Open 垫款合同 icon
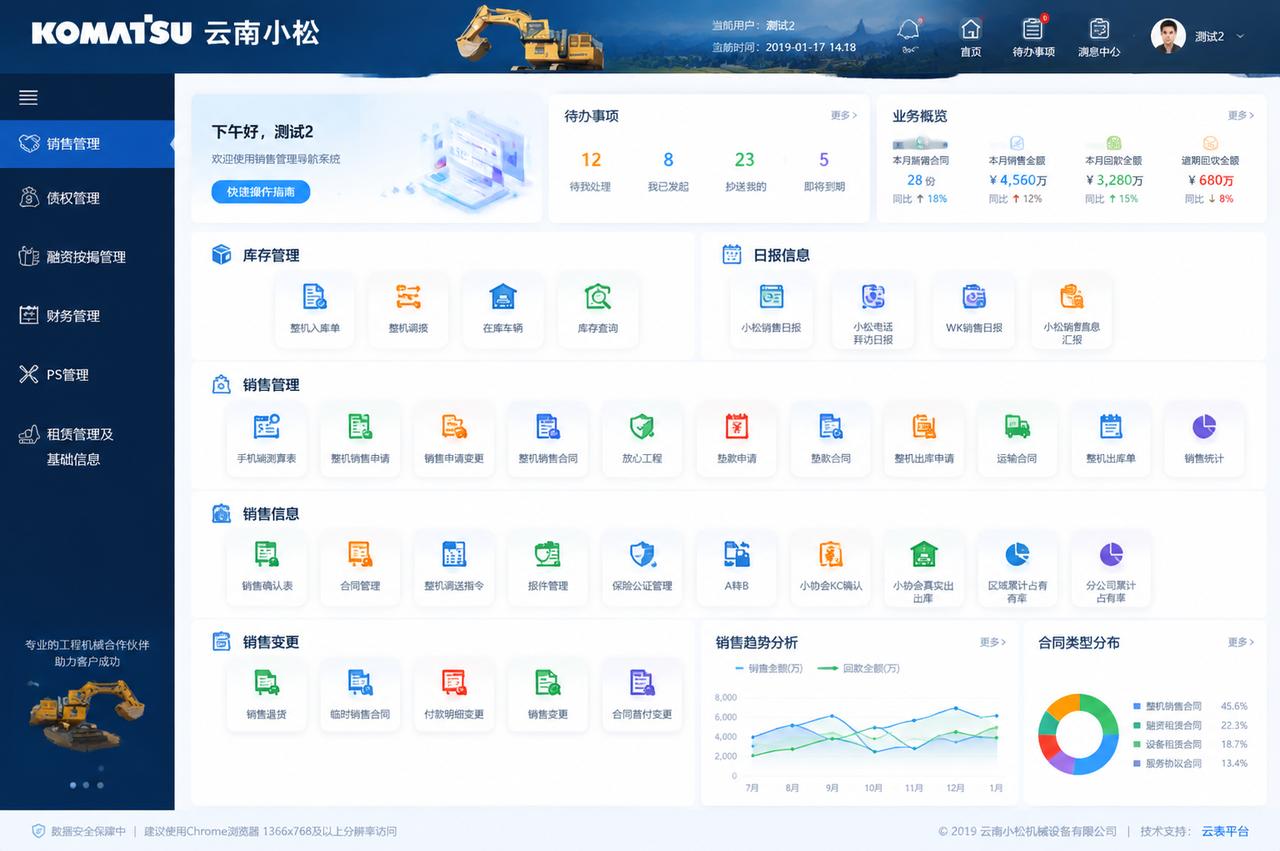 tap(831, 427)
